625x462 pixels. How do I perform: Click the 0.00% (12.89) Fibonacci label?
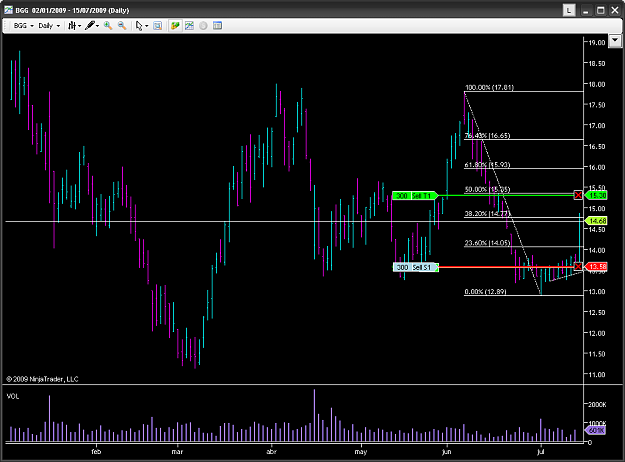(485, 292)
